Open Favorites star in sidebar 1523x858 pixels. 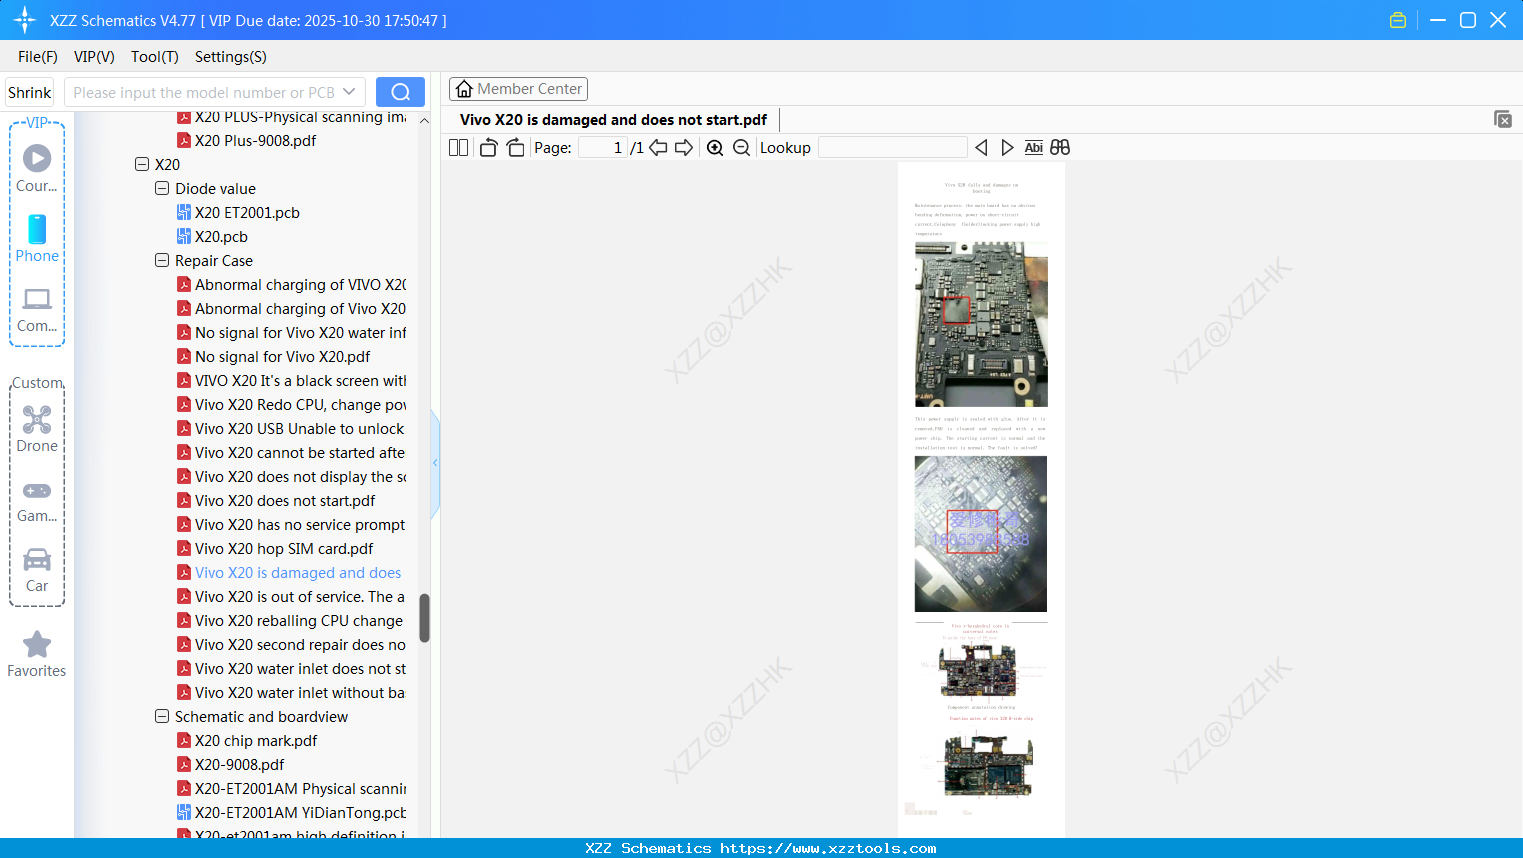pos(37,654)
